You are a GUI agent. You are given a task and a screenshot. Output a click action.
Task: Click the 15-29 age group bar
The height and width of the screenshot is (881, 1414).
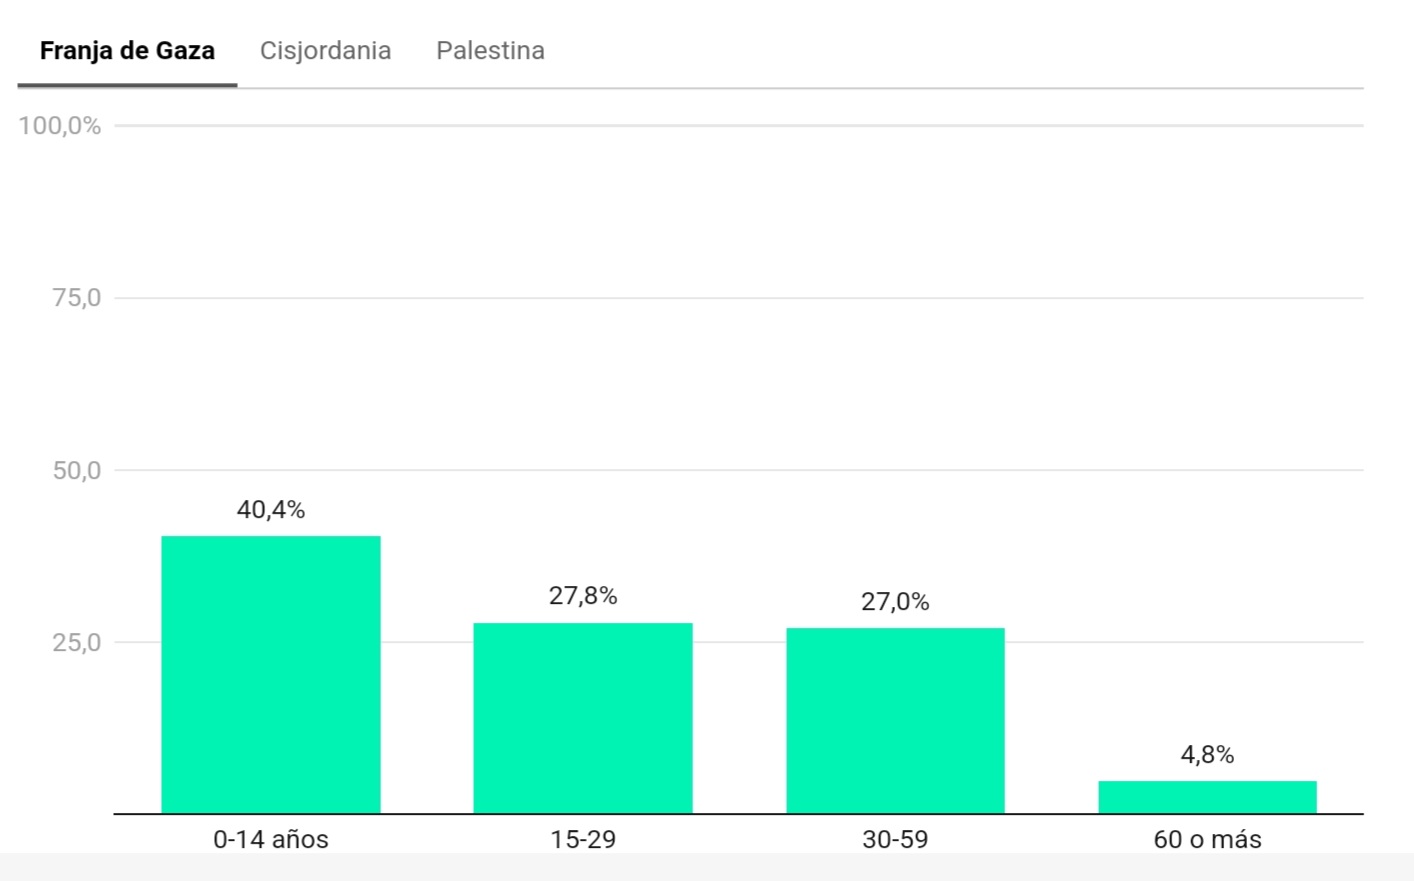[583, 718]
